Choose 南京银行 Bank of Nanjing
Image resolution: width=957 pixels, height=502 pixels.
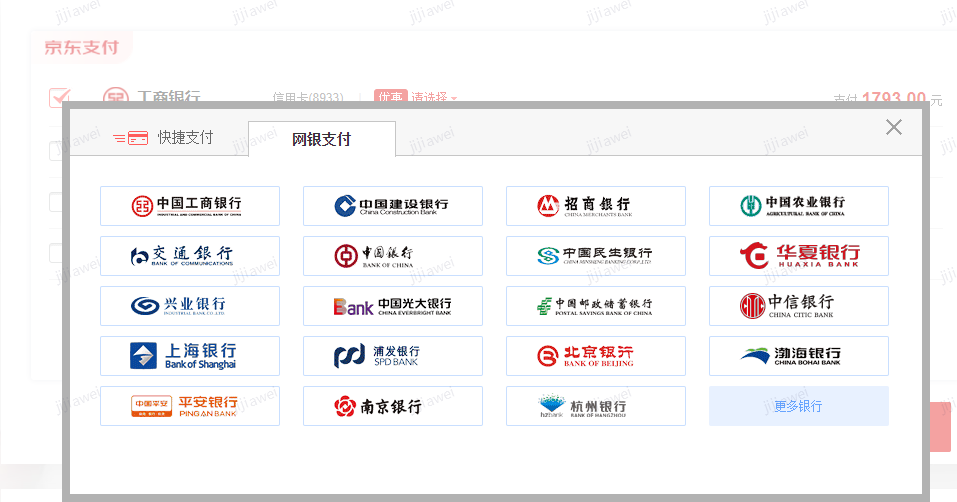(392, 406)
